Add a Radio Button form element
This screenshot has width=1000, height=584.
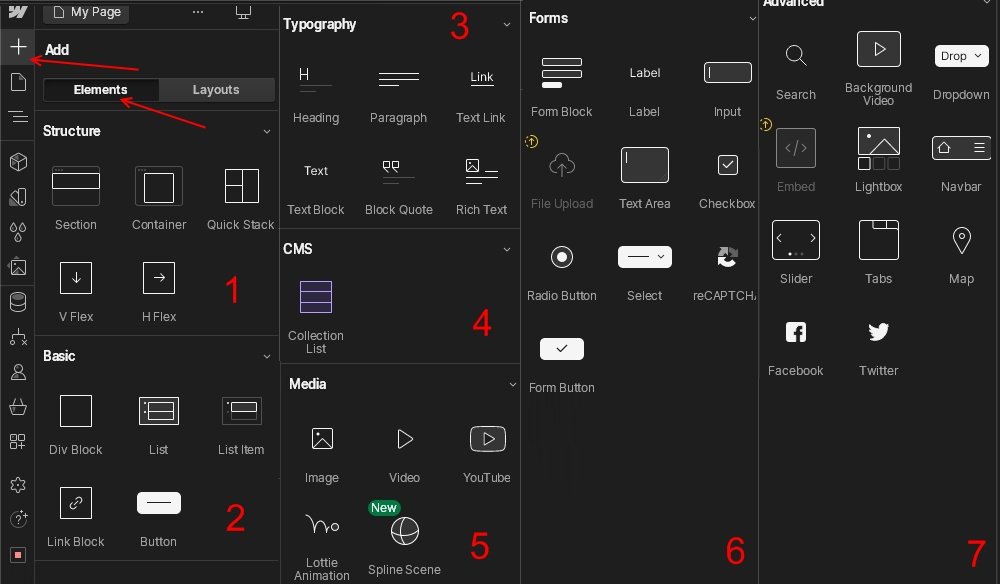pos(562,257)
